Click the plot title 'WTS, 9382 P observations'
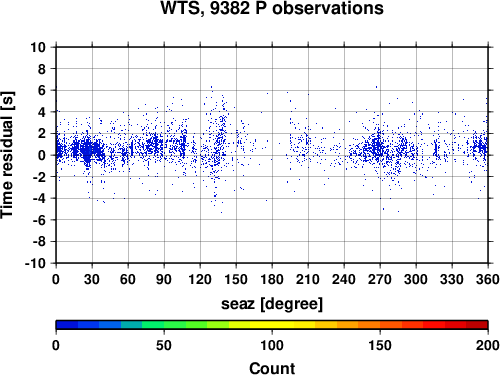Viewport: 500px width, 375px height. click(272, 8)
